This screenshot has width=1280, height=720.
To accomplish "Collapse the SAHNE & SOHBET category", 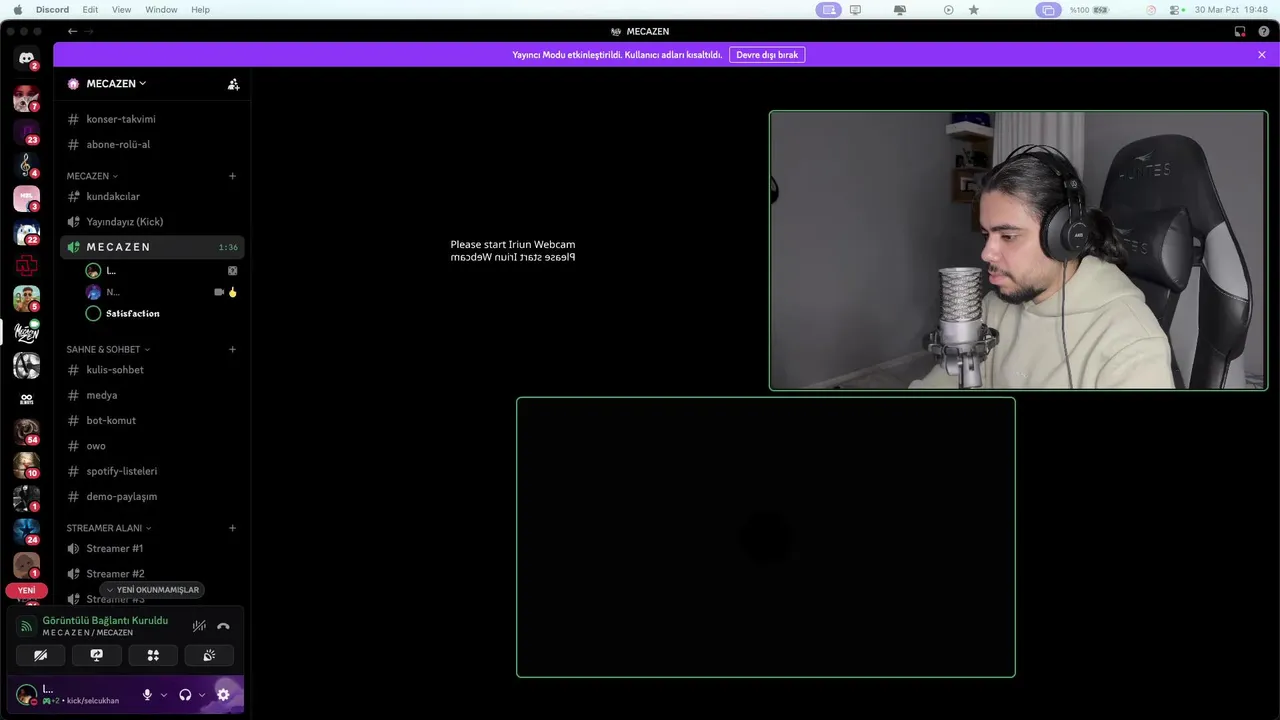I will tap(108, 350).
